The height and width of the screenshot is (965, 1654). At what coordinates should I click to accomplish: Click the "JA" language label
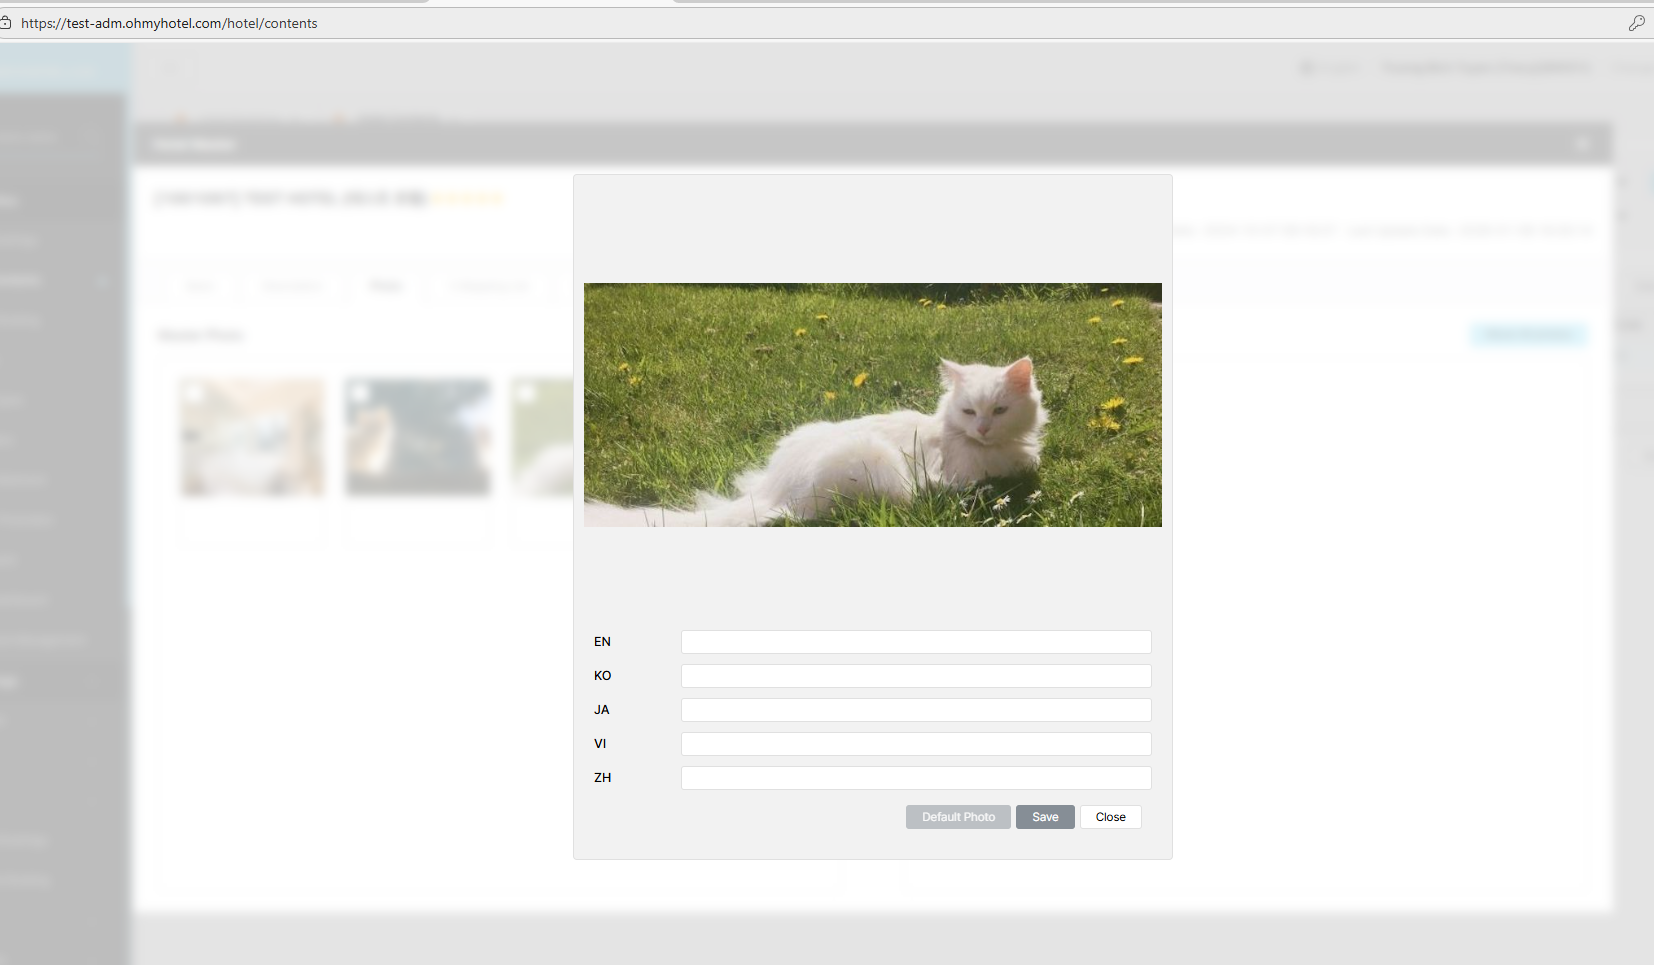click(601, 710)
